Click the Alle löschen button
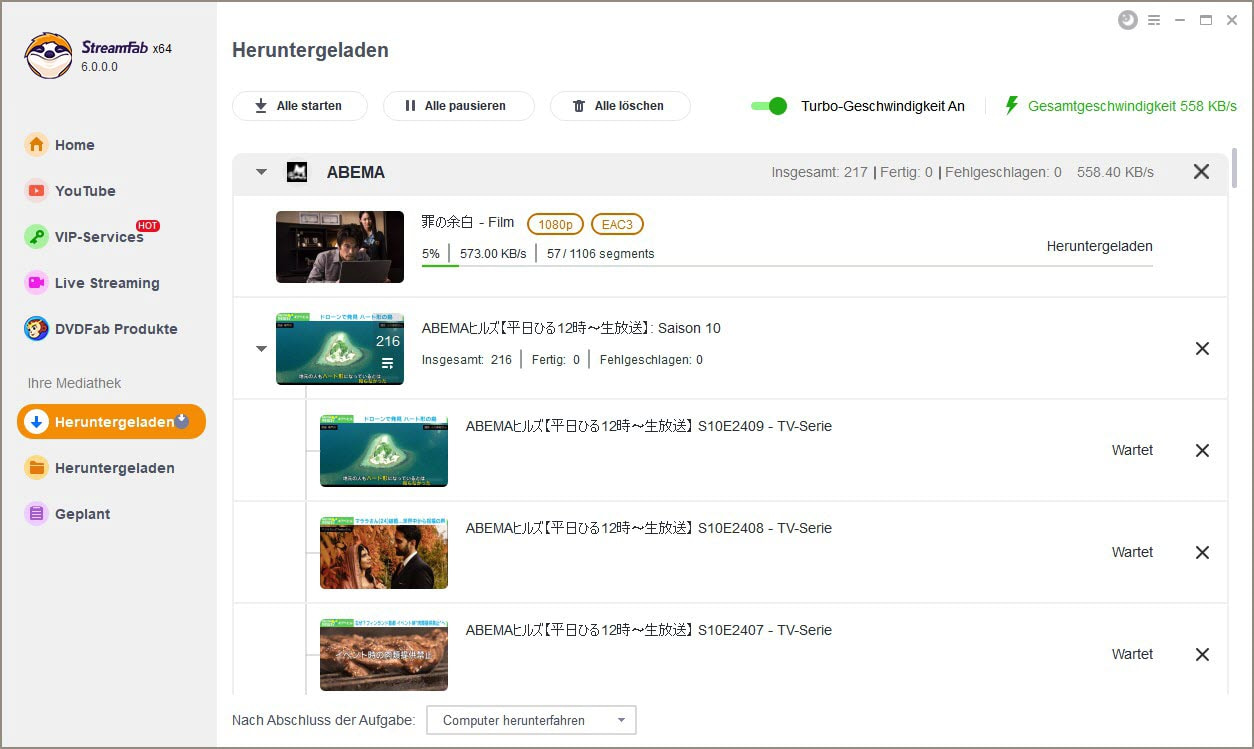The image size is (1254, 749). click(x=620, y=106)
